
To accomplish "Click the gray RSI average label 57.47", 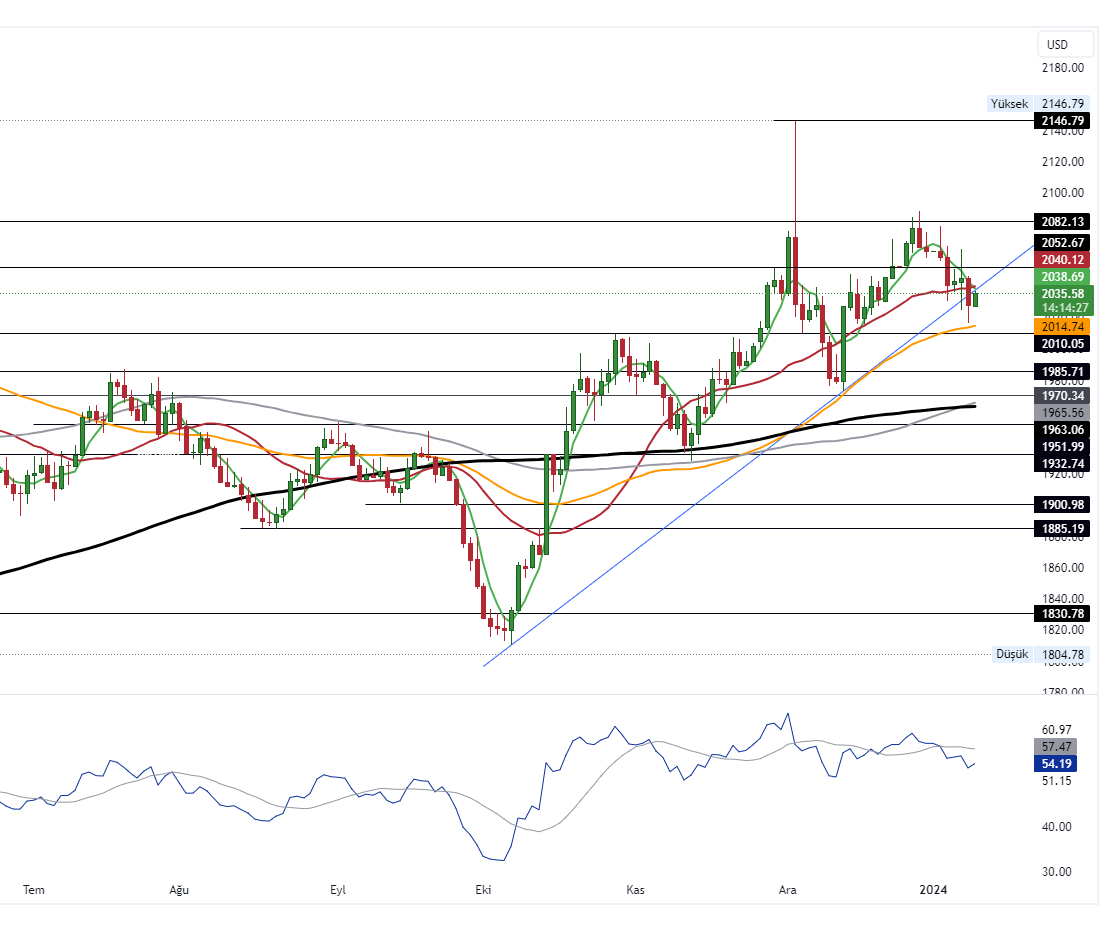I will 1057,746.
